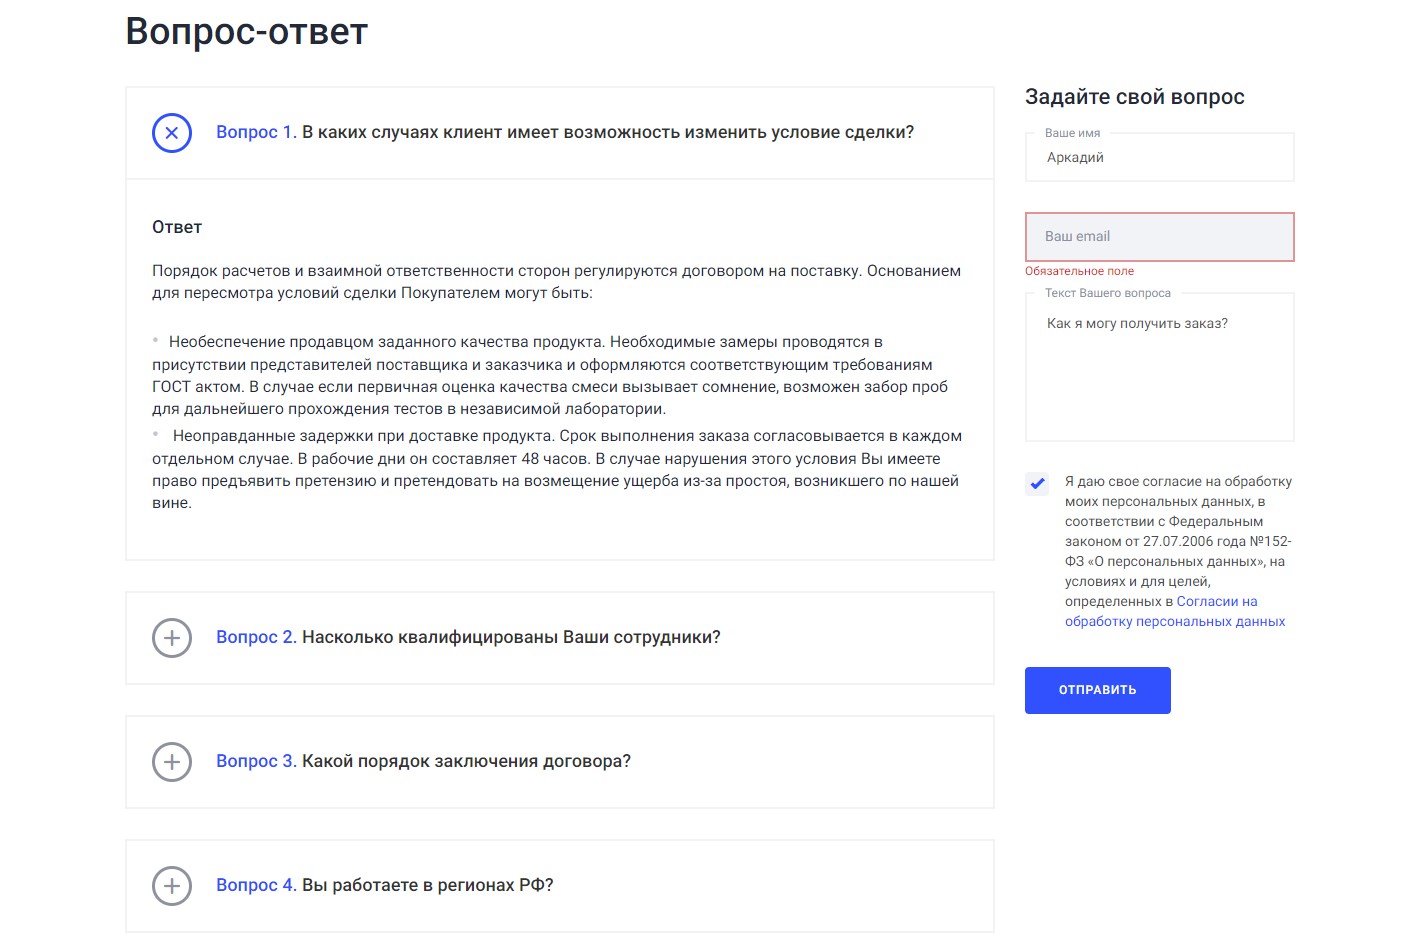Open Question 3 via the plus icon
The height and width of the screenshot is (950, 1421).
(x=172, y=762)
